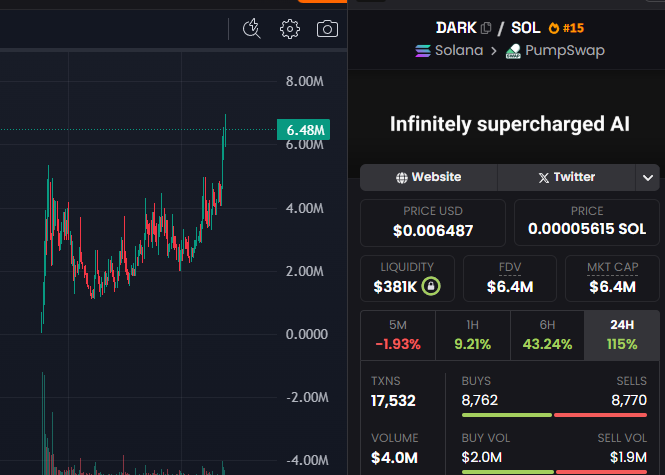The height and width of the screenshot is (475, 665).
Task: Click the LIQUIDITY $381K value
Action: [x=395, y=287]
